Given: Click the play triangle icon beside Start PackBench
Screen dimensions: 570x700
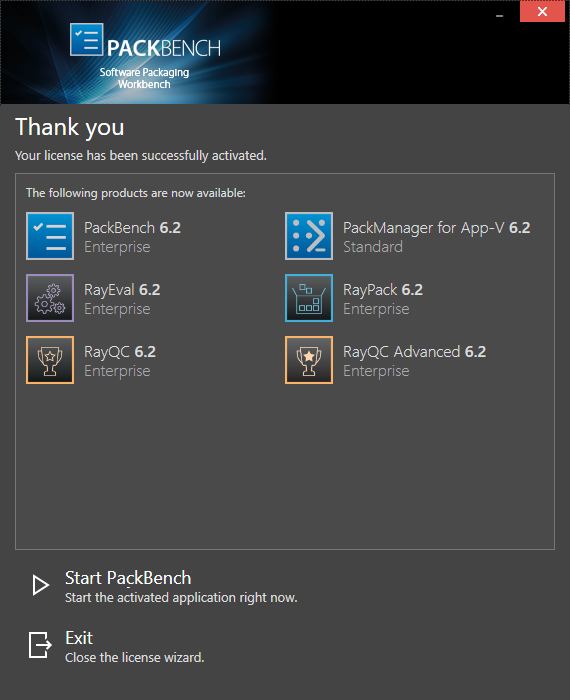Looking at the screenshot, I should point(41,585).
